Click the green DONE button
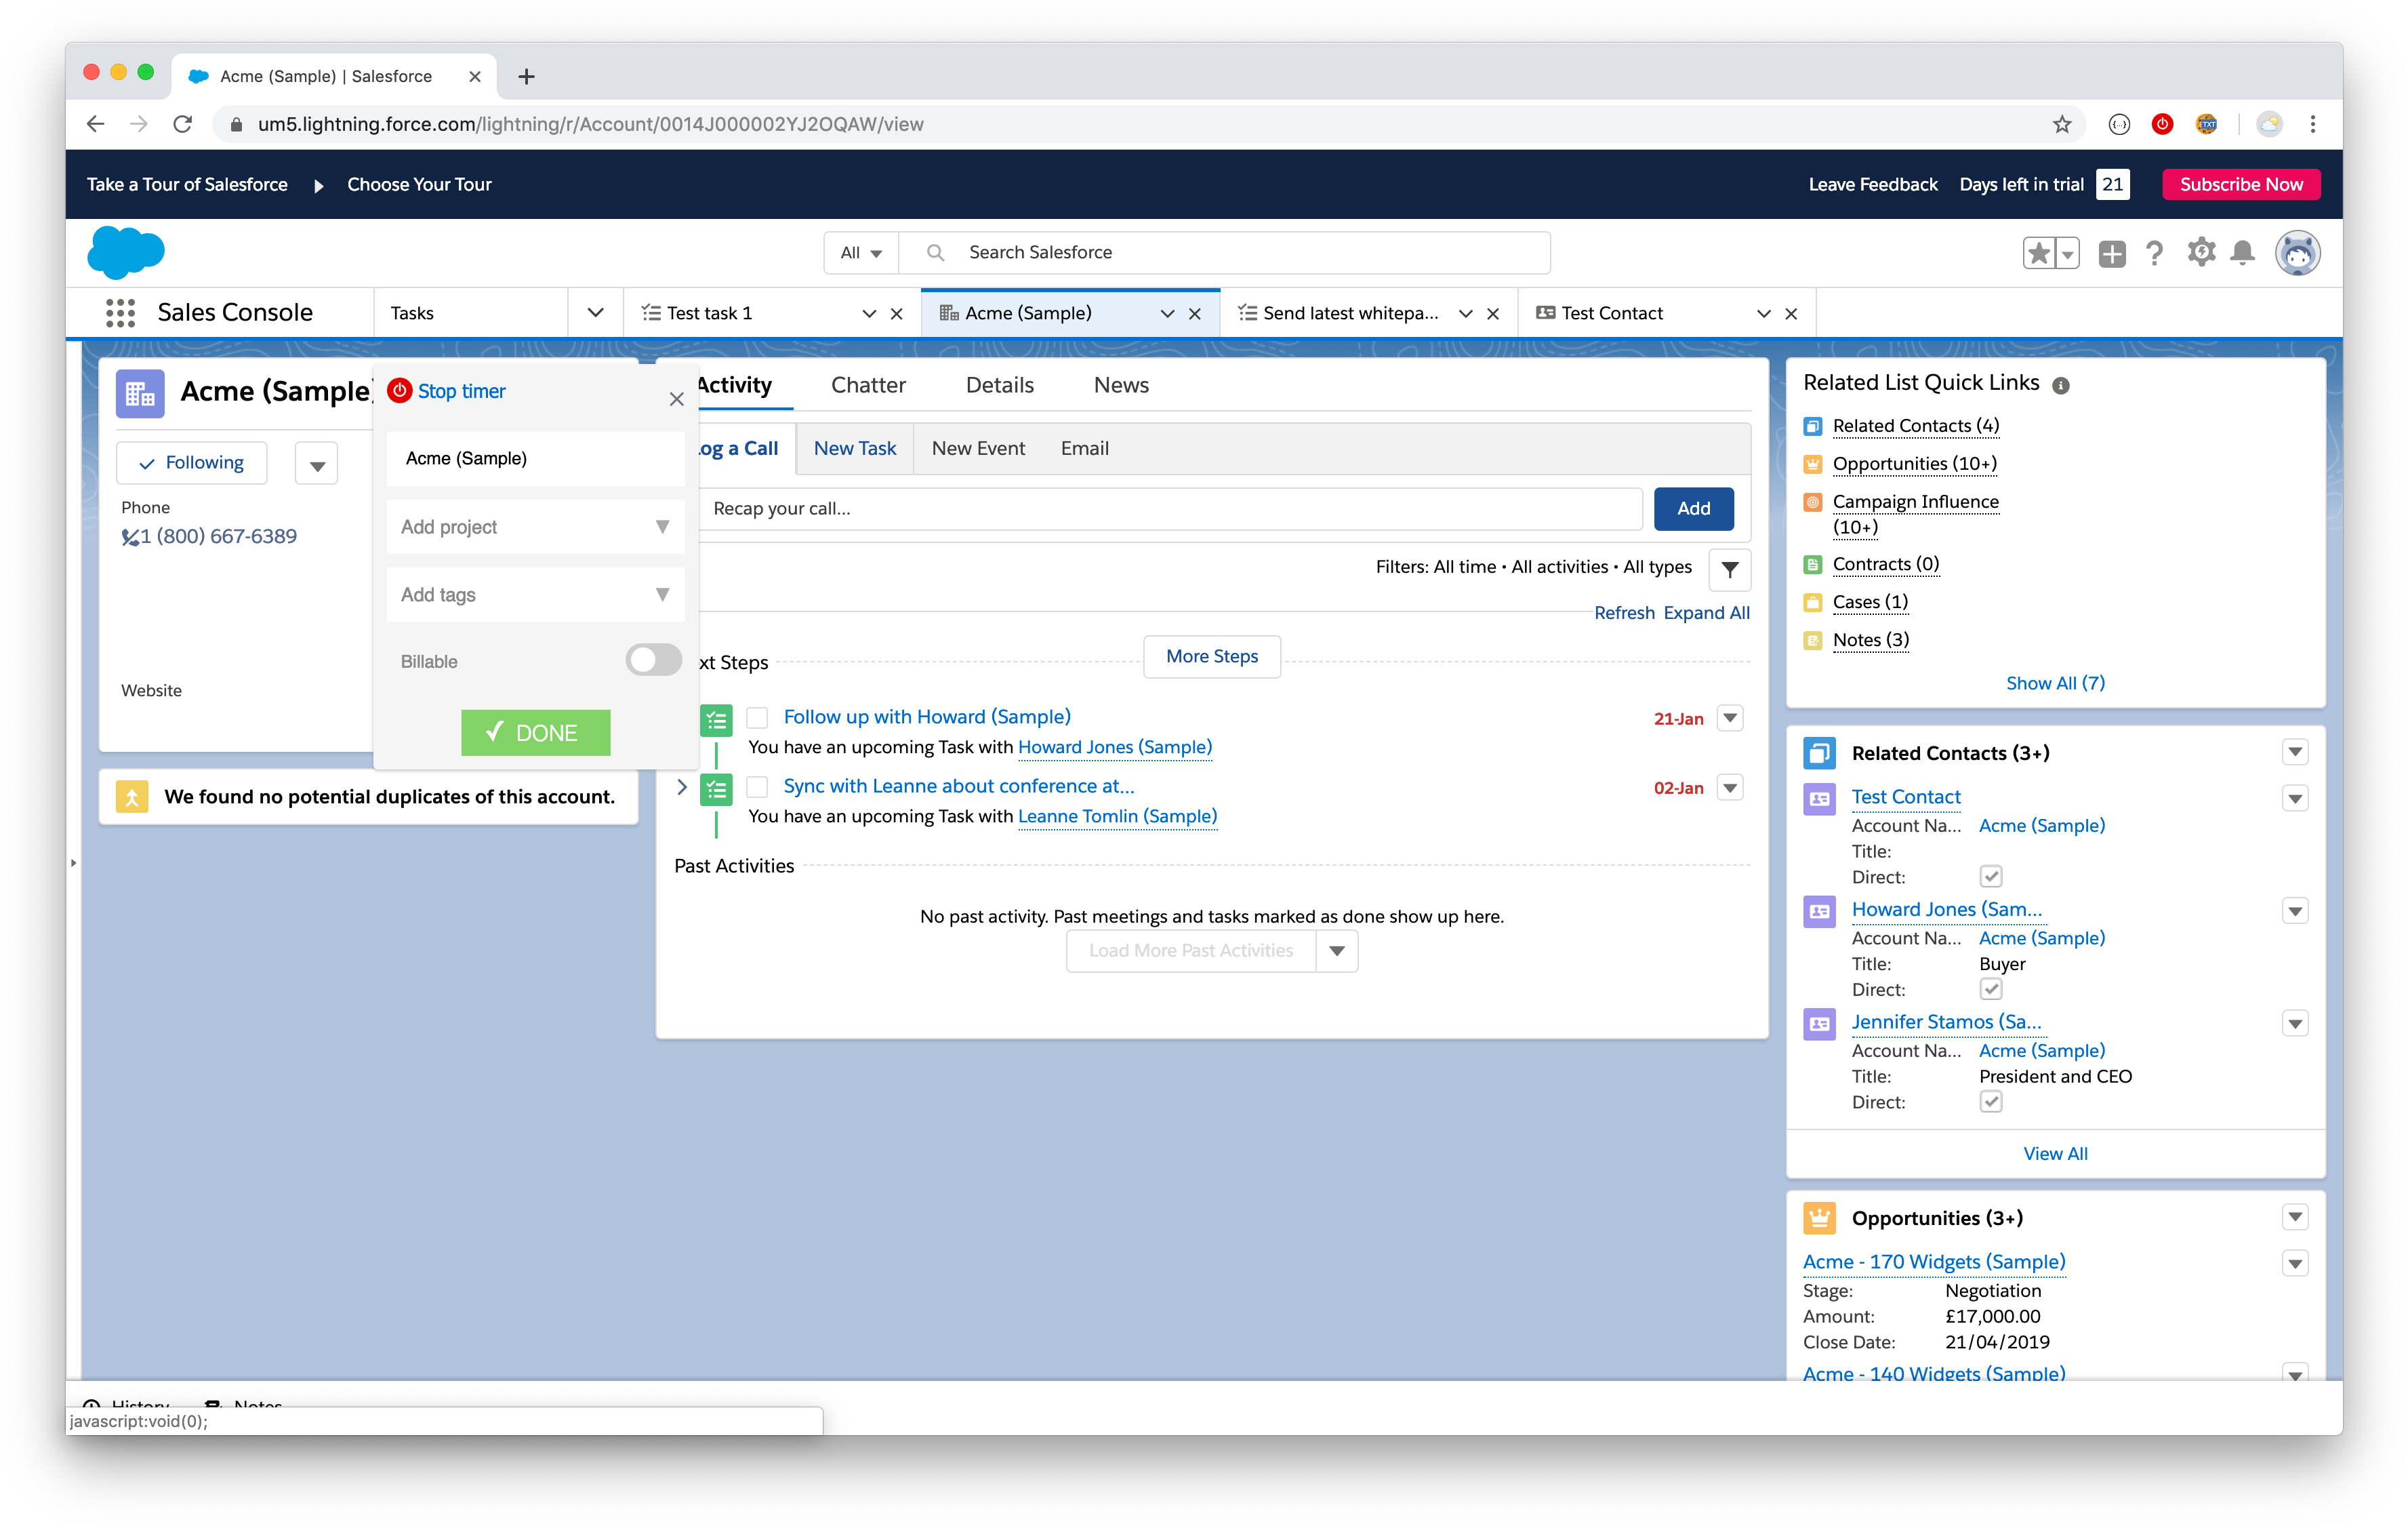The image size is (2408, 1526). (536, 733)
